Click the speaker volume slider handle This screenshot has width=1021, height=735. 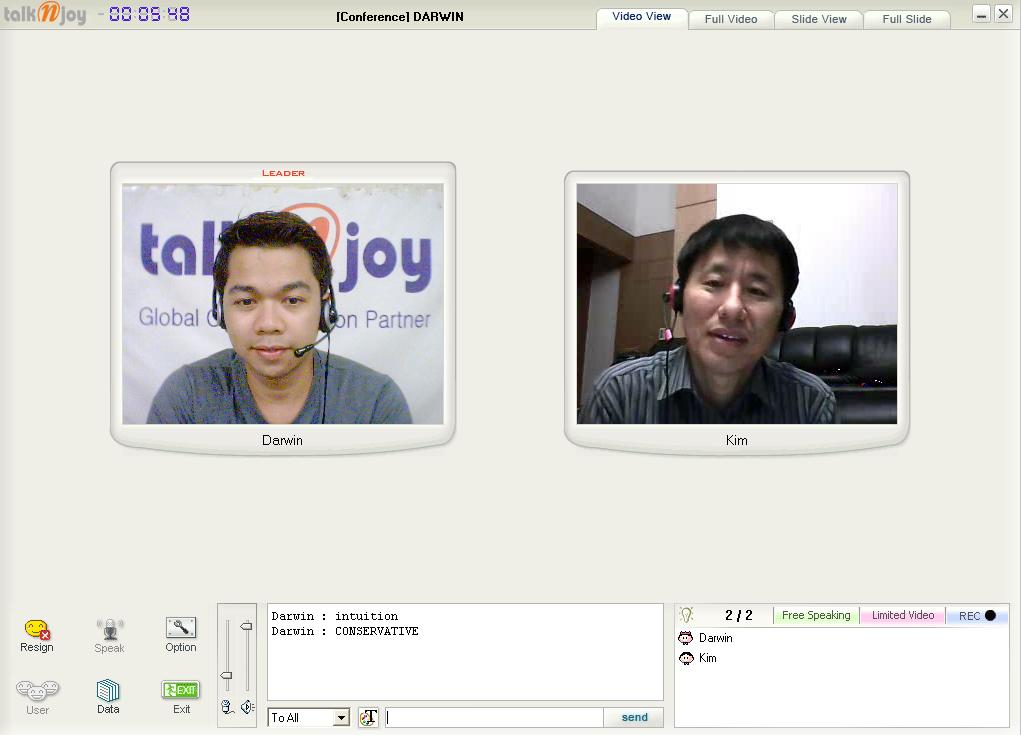coord(246,626)
